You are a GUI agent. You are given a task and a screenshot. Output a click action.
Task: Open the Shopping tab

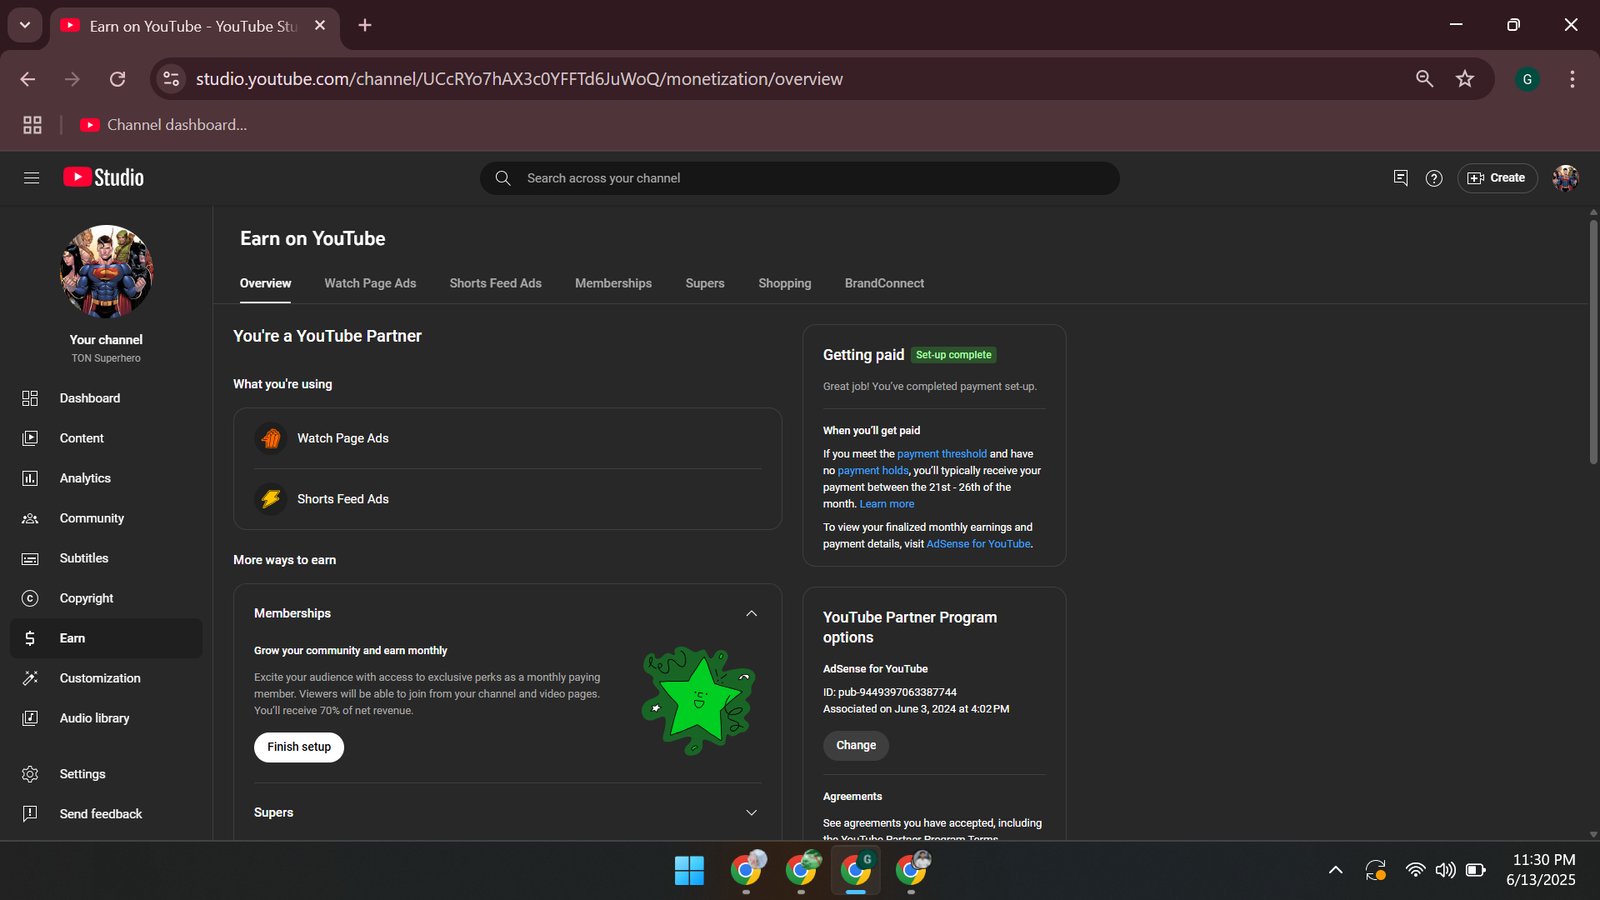[785, 283]
